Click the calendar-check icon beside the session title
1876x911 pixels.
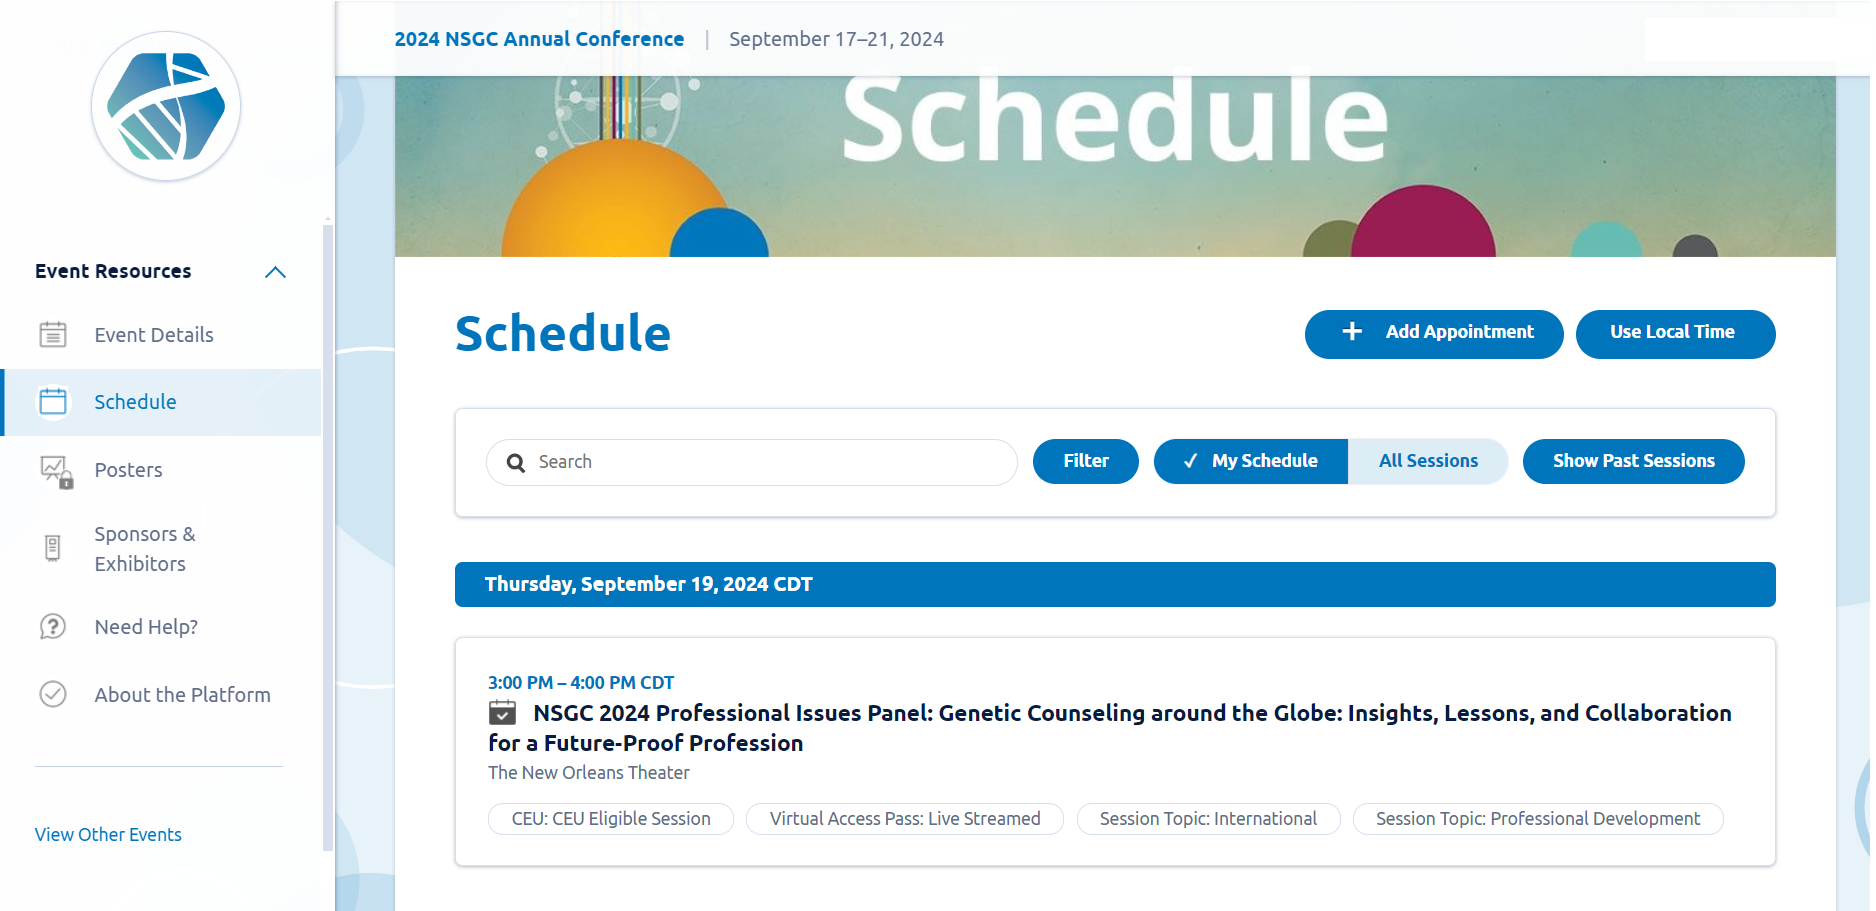502,713
